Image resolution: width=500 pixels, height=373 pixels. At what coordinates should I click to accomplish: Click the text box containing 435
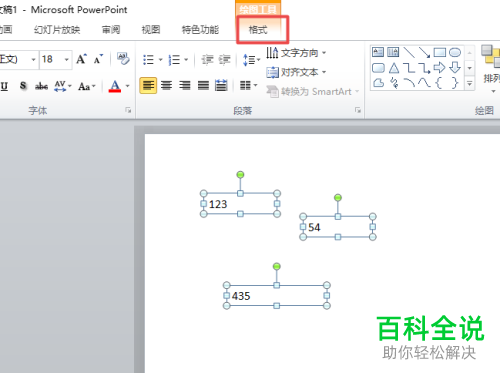(276, 296)
